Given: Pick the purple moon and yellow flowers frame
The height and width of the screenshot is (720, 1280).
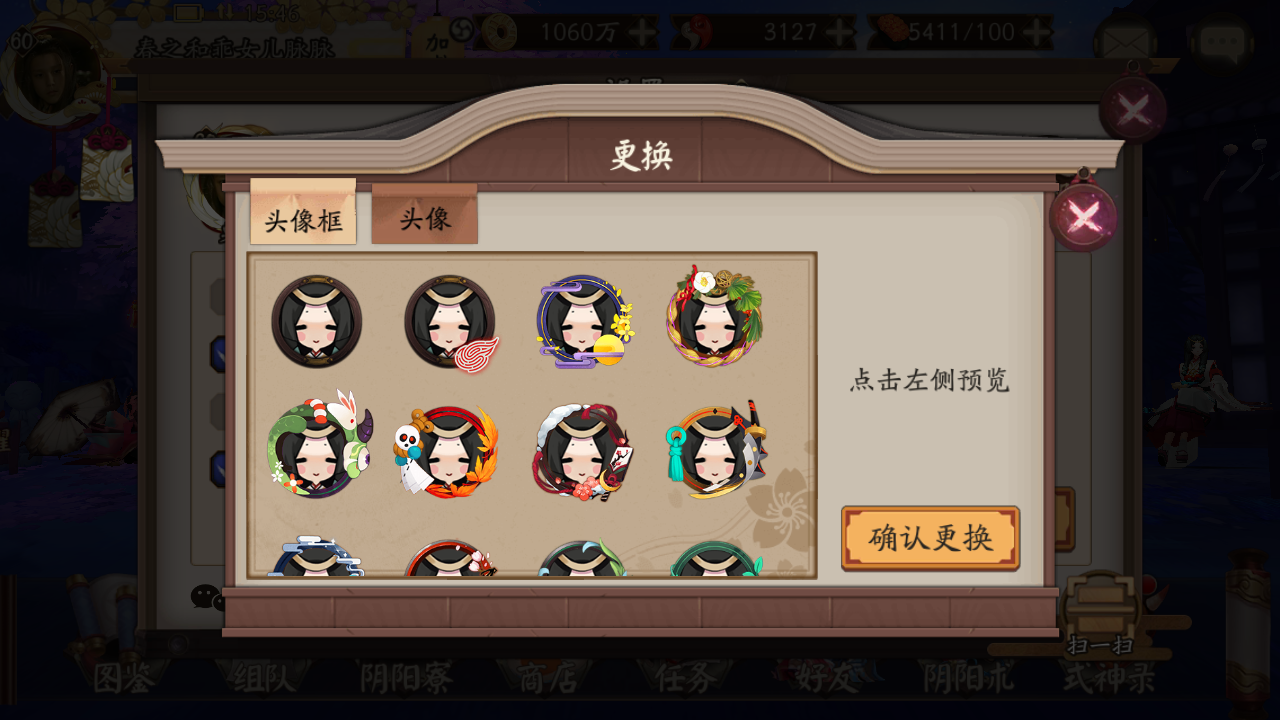Looking at the screenshot, I should (583, 322).
